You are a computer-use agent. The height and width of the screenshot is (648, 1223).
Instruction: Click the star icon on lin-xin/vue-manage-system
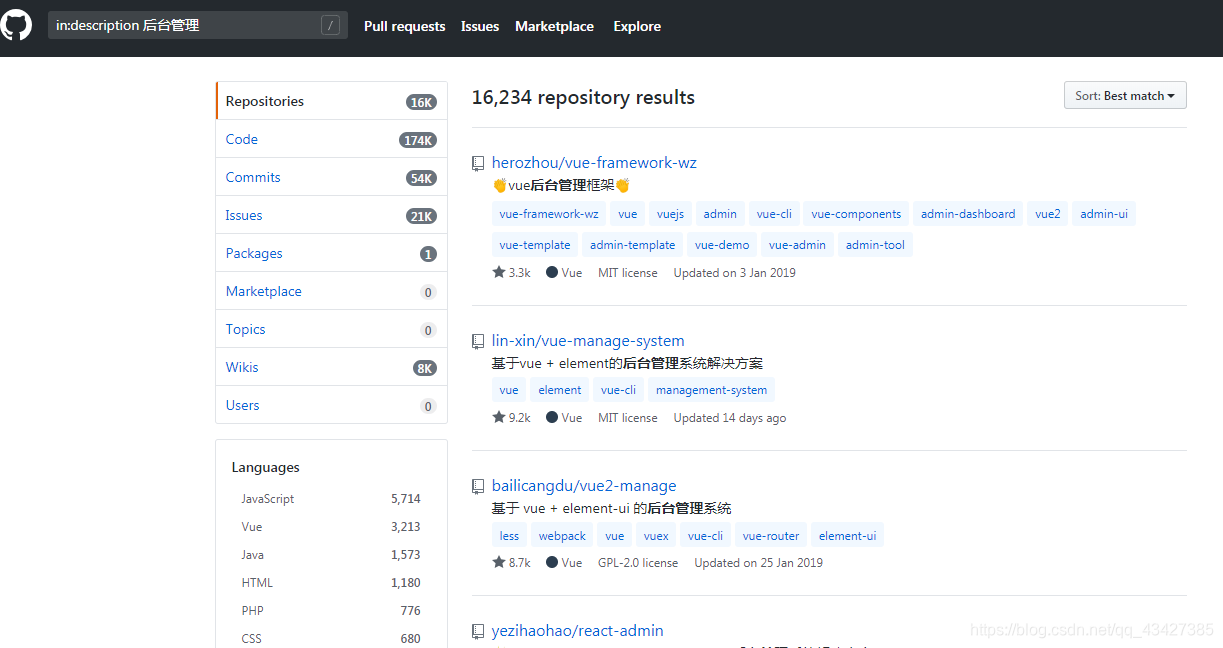tap(497, 417)
